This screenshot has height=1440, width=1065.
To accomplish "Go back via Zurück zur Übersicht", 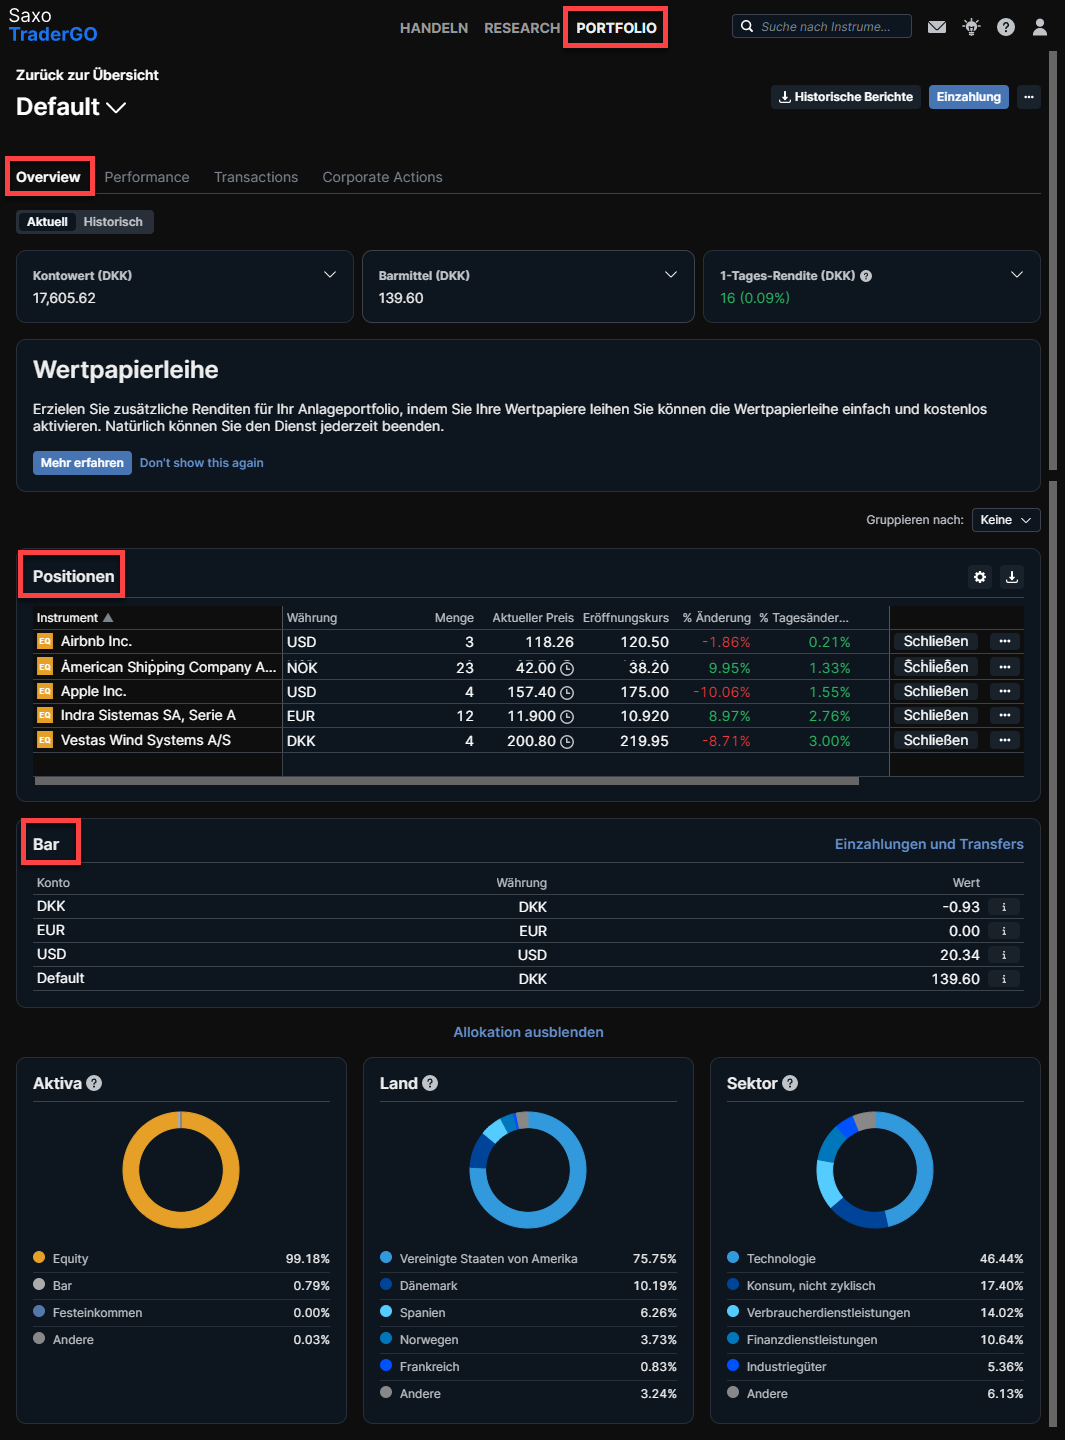I will (x=87, y=75).
